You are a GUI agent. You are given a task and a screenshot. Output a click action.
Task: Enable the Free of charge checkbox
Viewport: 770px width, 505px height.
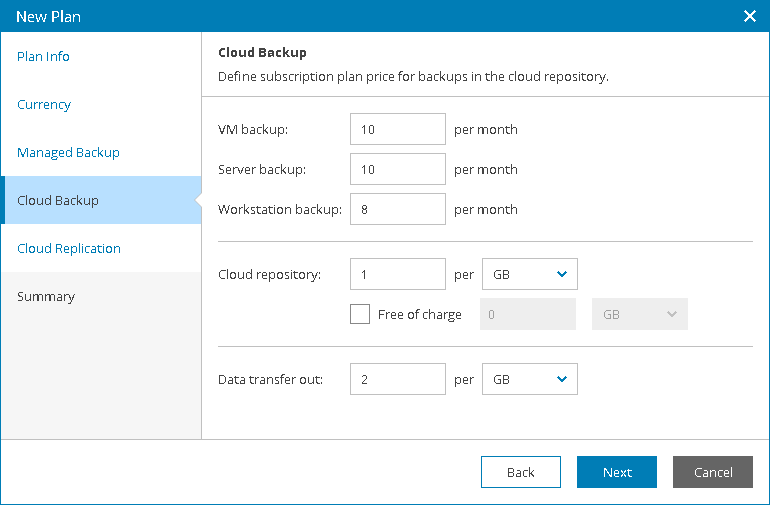pyautogui.click(x=360, y=314)
